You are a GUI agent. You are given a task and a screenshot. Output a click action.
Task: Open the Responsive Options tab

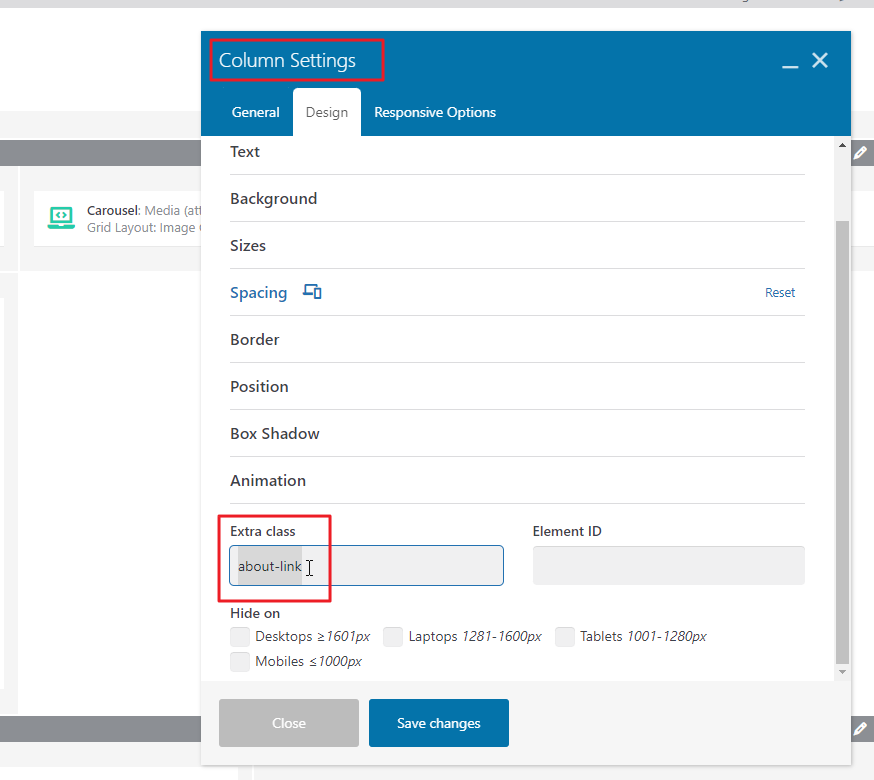[435, 112]
